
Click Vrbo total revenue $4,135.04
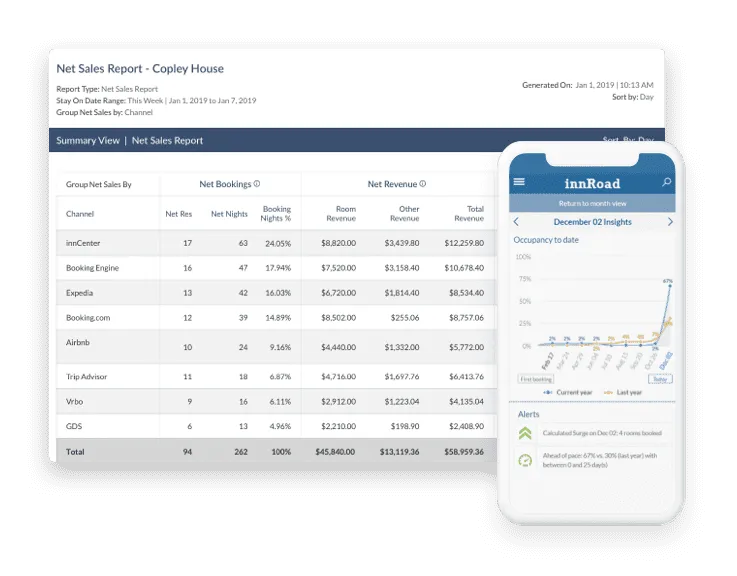(x=466, y=402)
